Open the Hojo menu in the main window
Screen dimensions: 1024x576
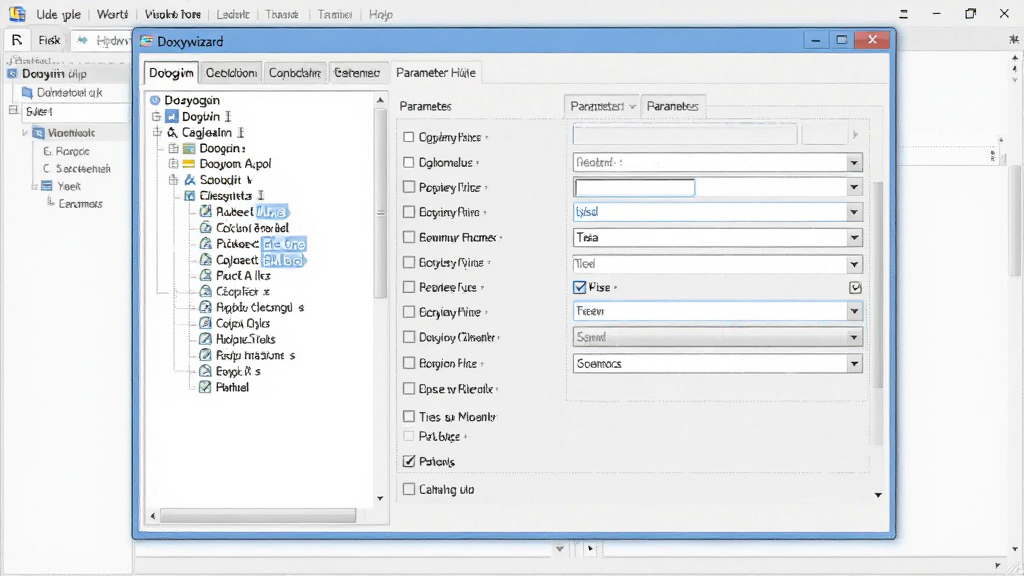pyautogui.click(x=381, y=14)
